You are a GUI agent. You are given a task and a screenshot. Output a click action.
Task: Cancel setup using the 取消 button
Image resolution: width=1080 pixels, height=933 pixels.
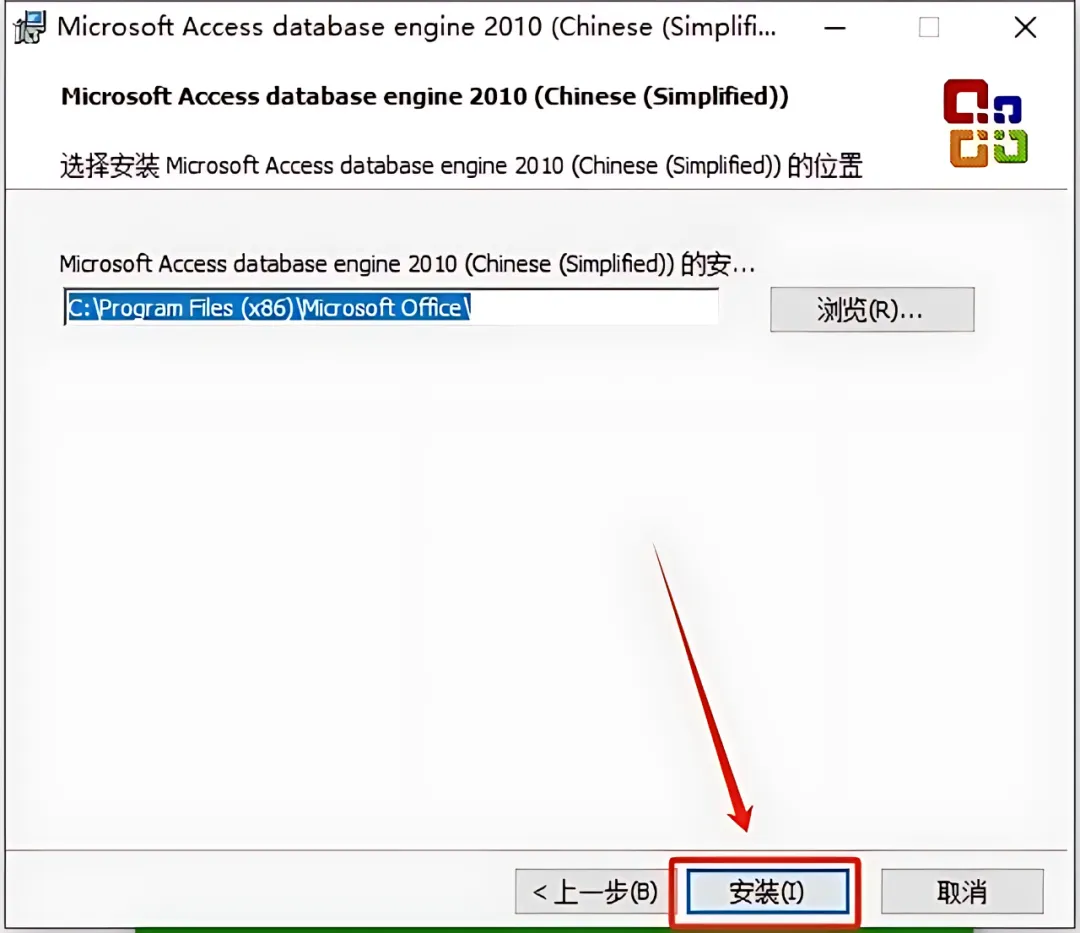tap(962, 892)
